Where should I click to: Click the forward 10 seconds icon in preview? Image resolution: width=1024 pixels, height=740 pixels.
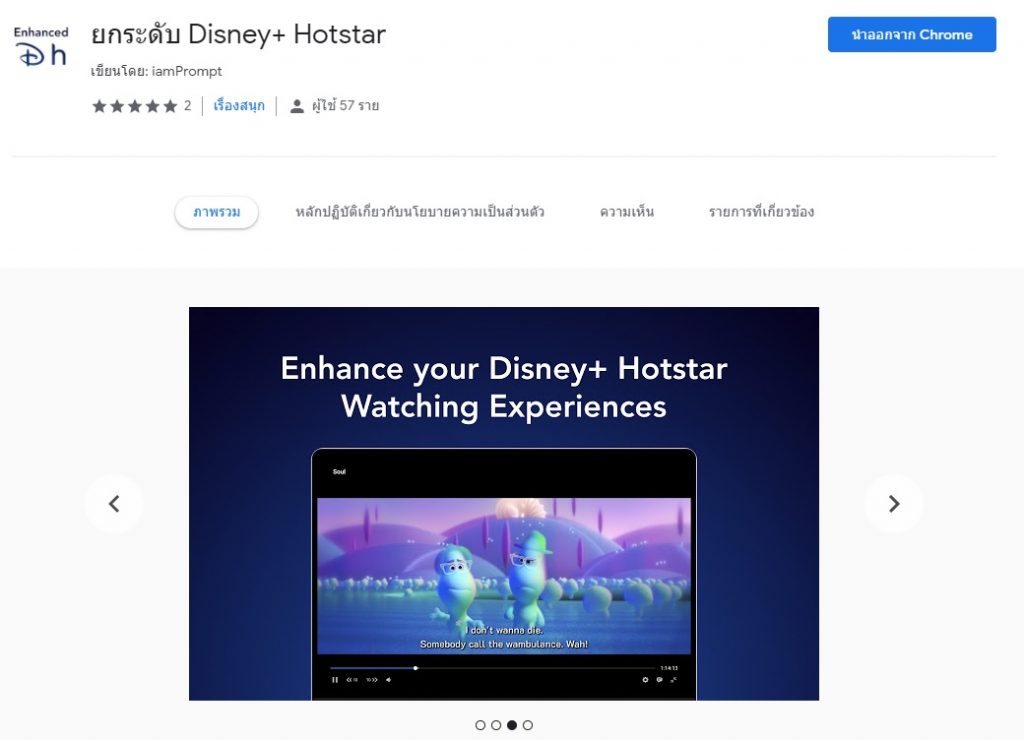372,680
